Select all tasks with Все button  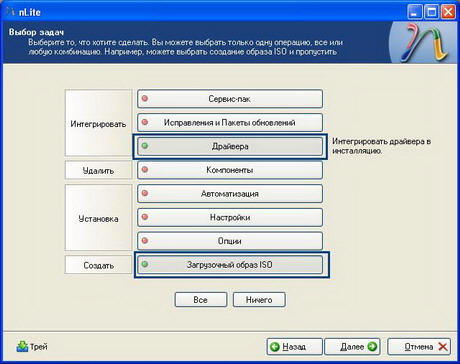(x=201, y=300)
